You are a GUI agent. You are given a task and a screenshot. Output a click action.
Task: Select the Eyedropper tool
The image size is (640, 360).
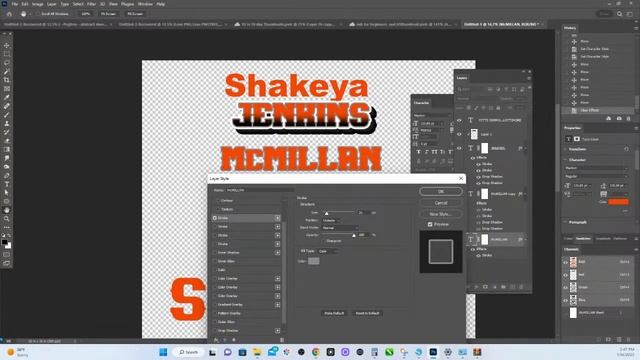click(x=7, y=97)
